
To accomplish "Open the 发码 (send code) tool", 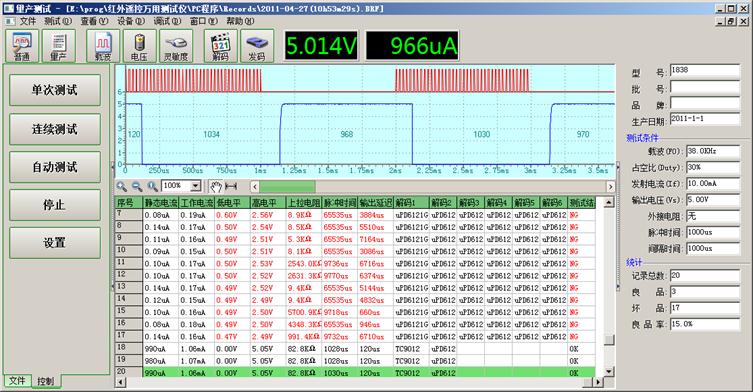I will click(257, 46).
